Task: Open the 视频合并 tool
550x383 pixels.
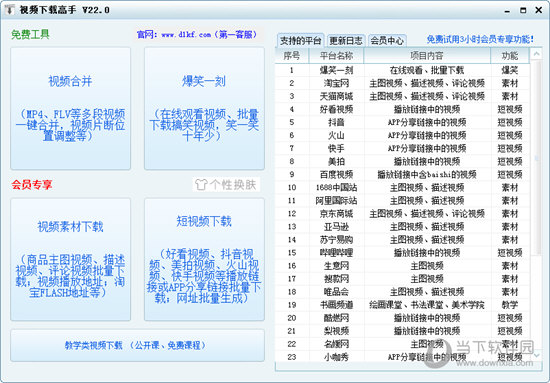Action: click(x=71, y=109)
